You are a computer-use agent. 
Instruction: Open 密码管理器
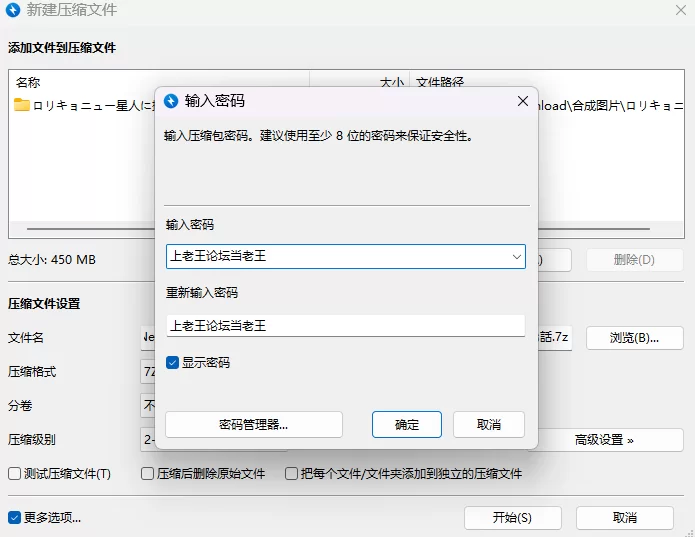254,424
